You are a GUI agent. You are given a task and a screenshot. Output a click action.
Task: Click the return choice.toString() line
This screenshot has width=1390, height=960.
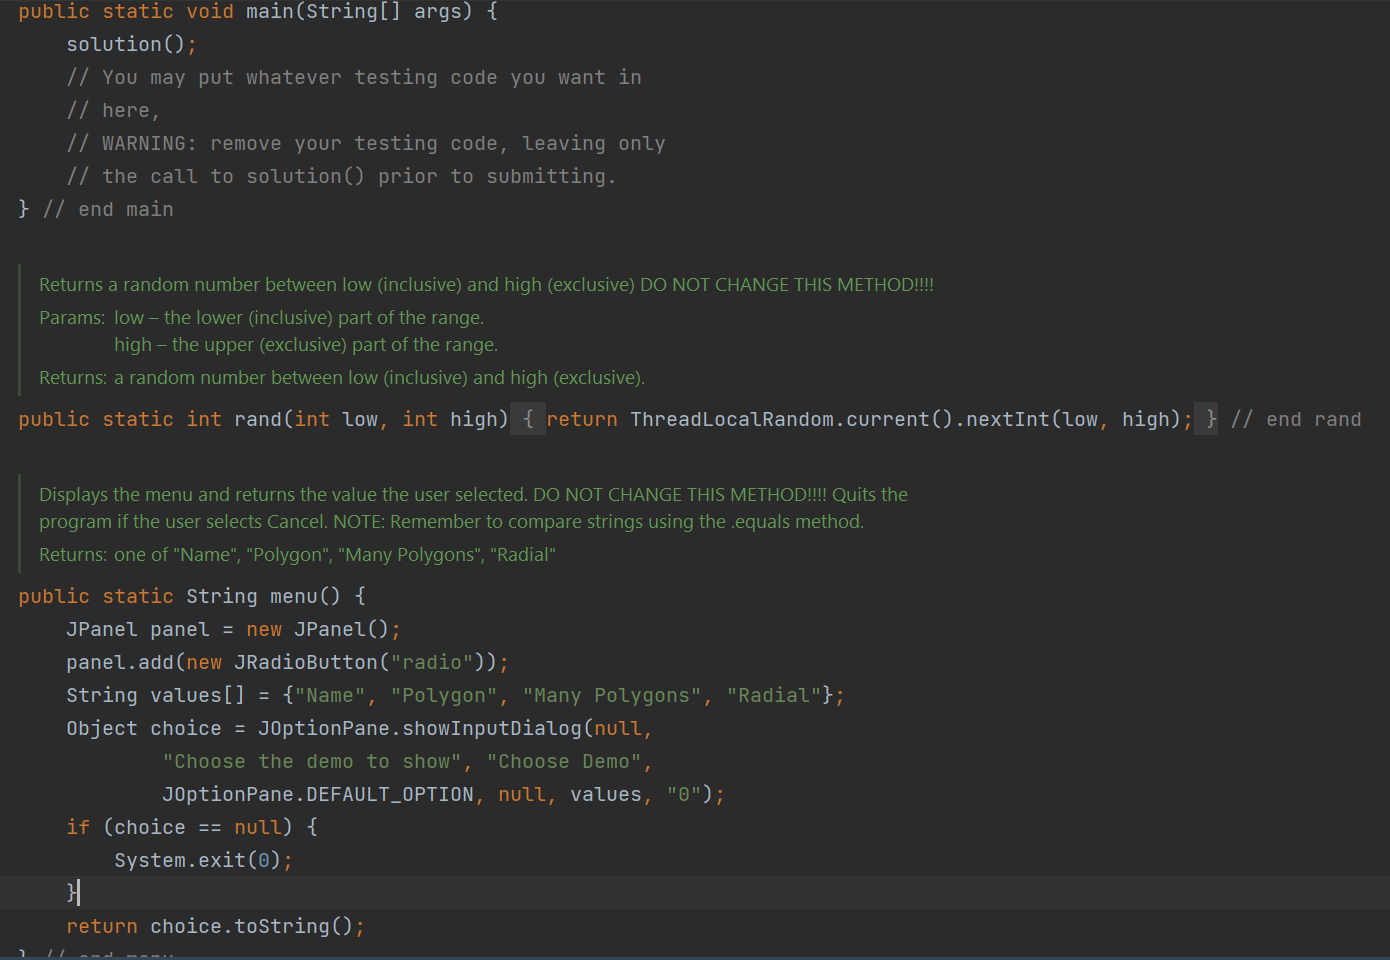[x=210, y=926]
